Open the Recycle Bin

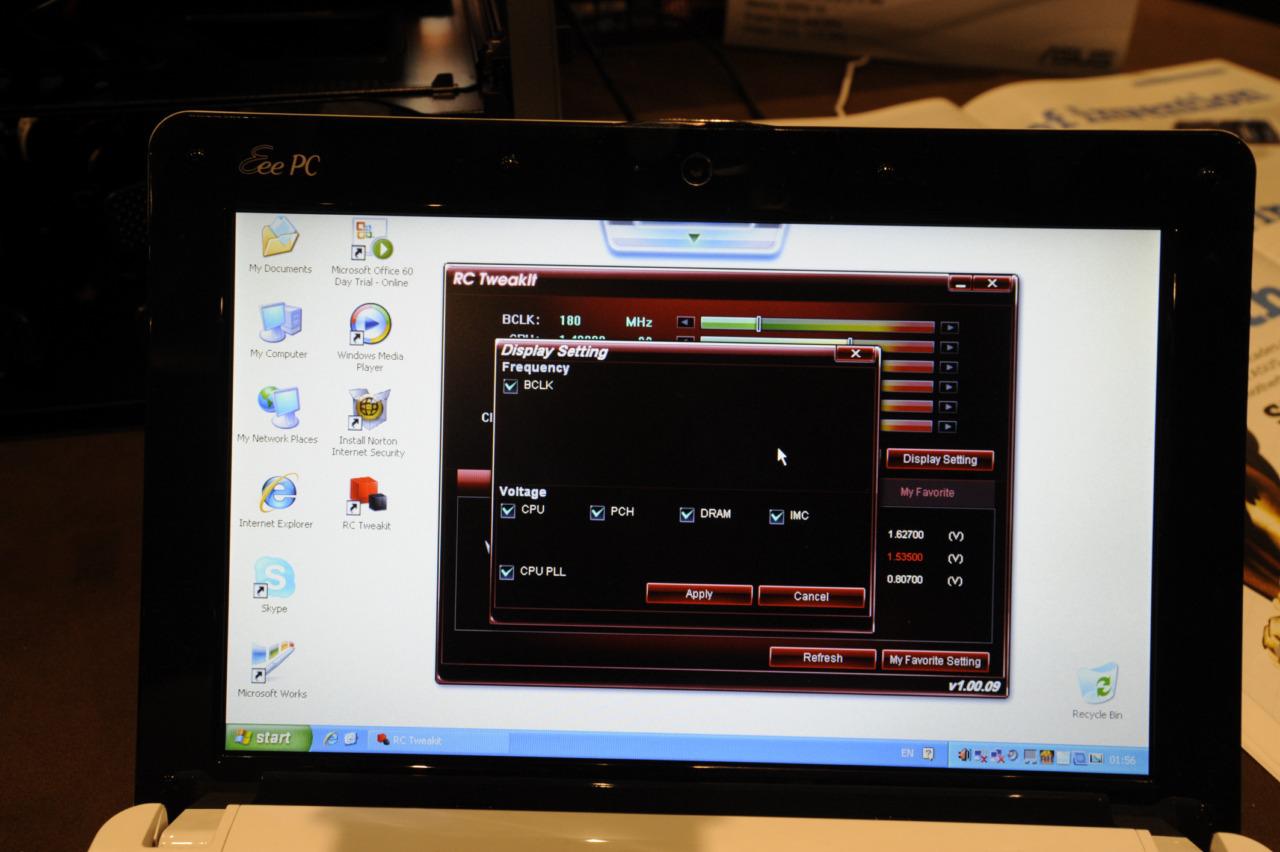coord(1097,691)
